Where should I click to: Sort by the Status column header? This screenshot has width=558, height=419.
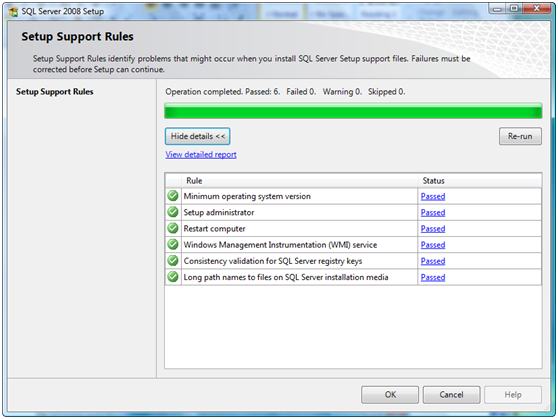click(x=479, y=181)
